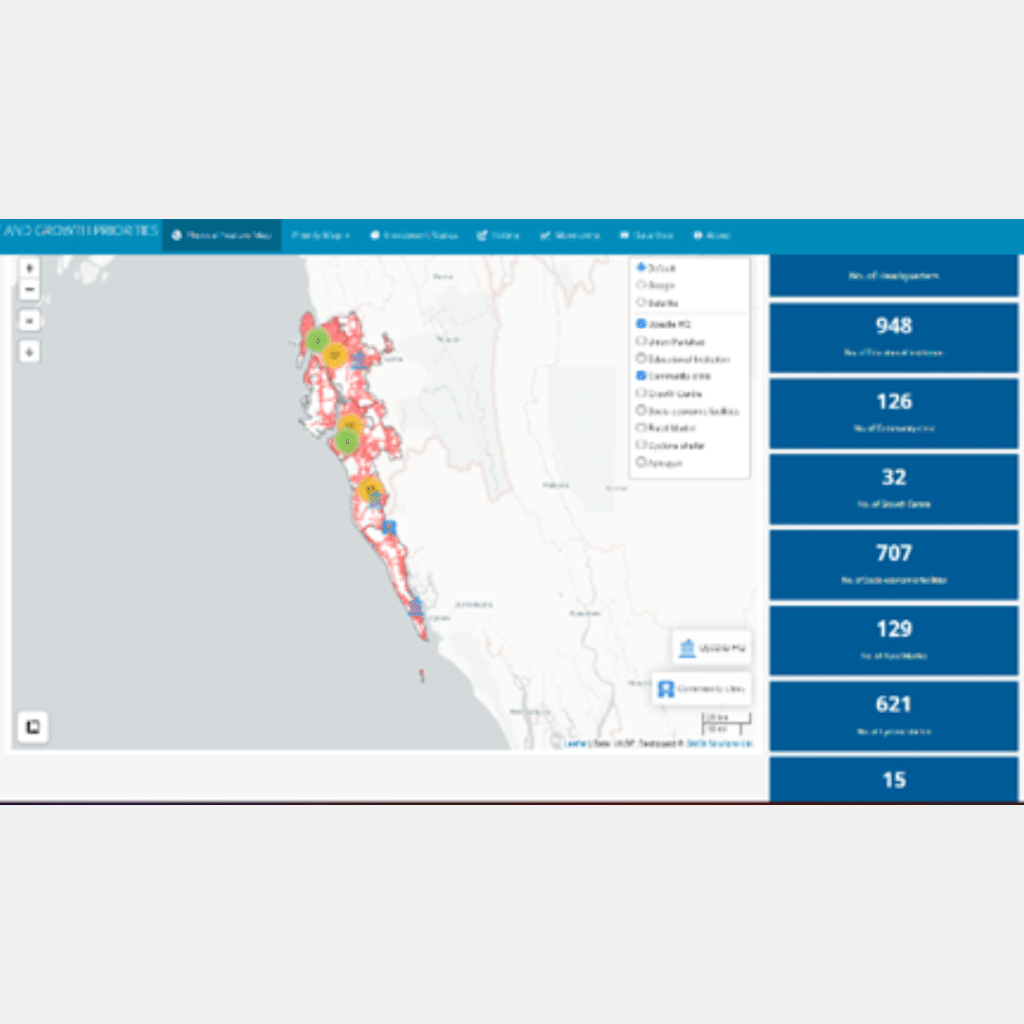Screen dimensions: 1024x1024
Task: Open the Investment Status menu item
Action: click(414, 236)
